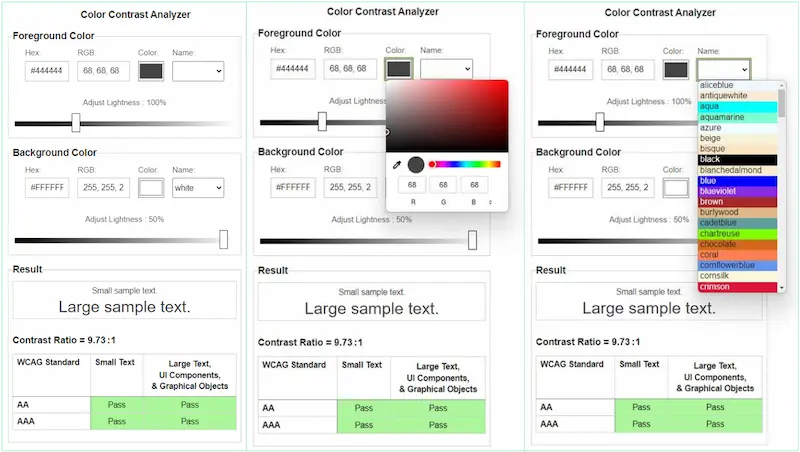Choose chocolate from the color list

tap(738, 244)
